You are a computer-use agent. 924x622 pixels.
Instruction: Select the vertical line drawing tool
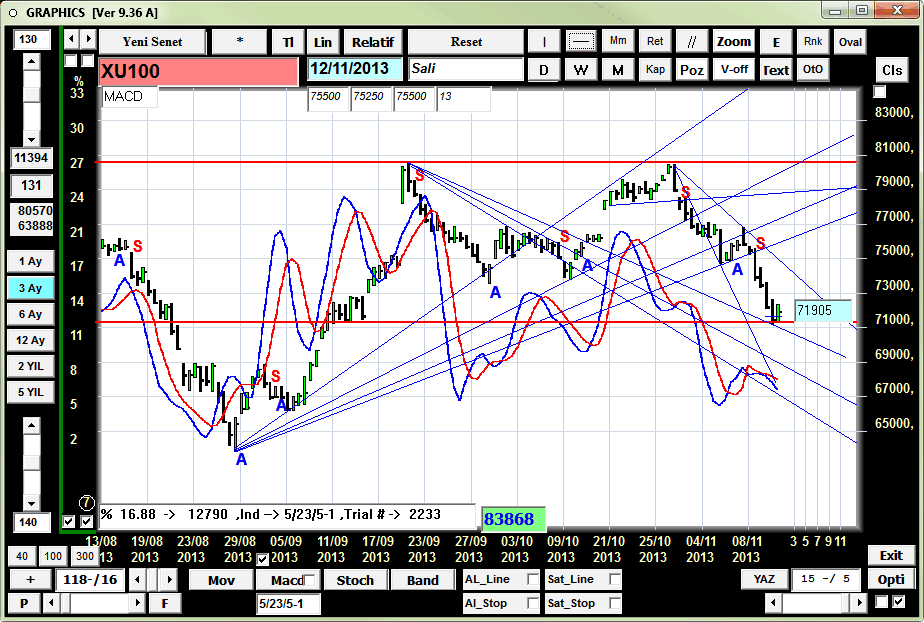543,42
